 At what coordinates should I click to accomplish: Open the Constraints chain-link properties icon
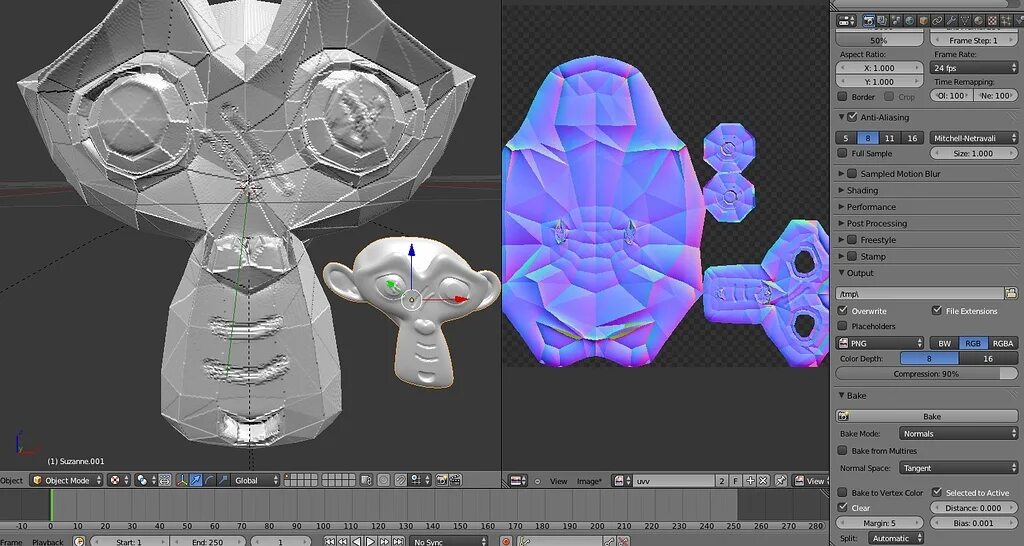(937, 21)
